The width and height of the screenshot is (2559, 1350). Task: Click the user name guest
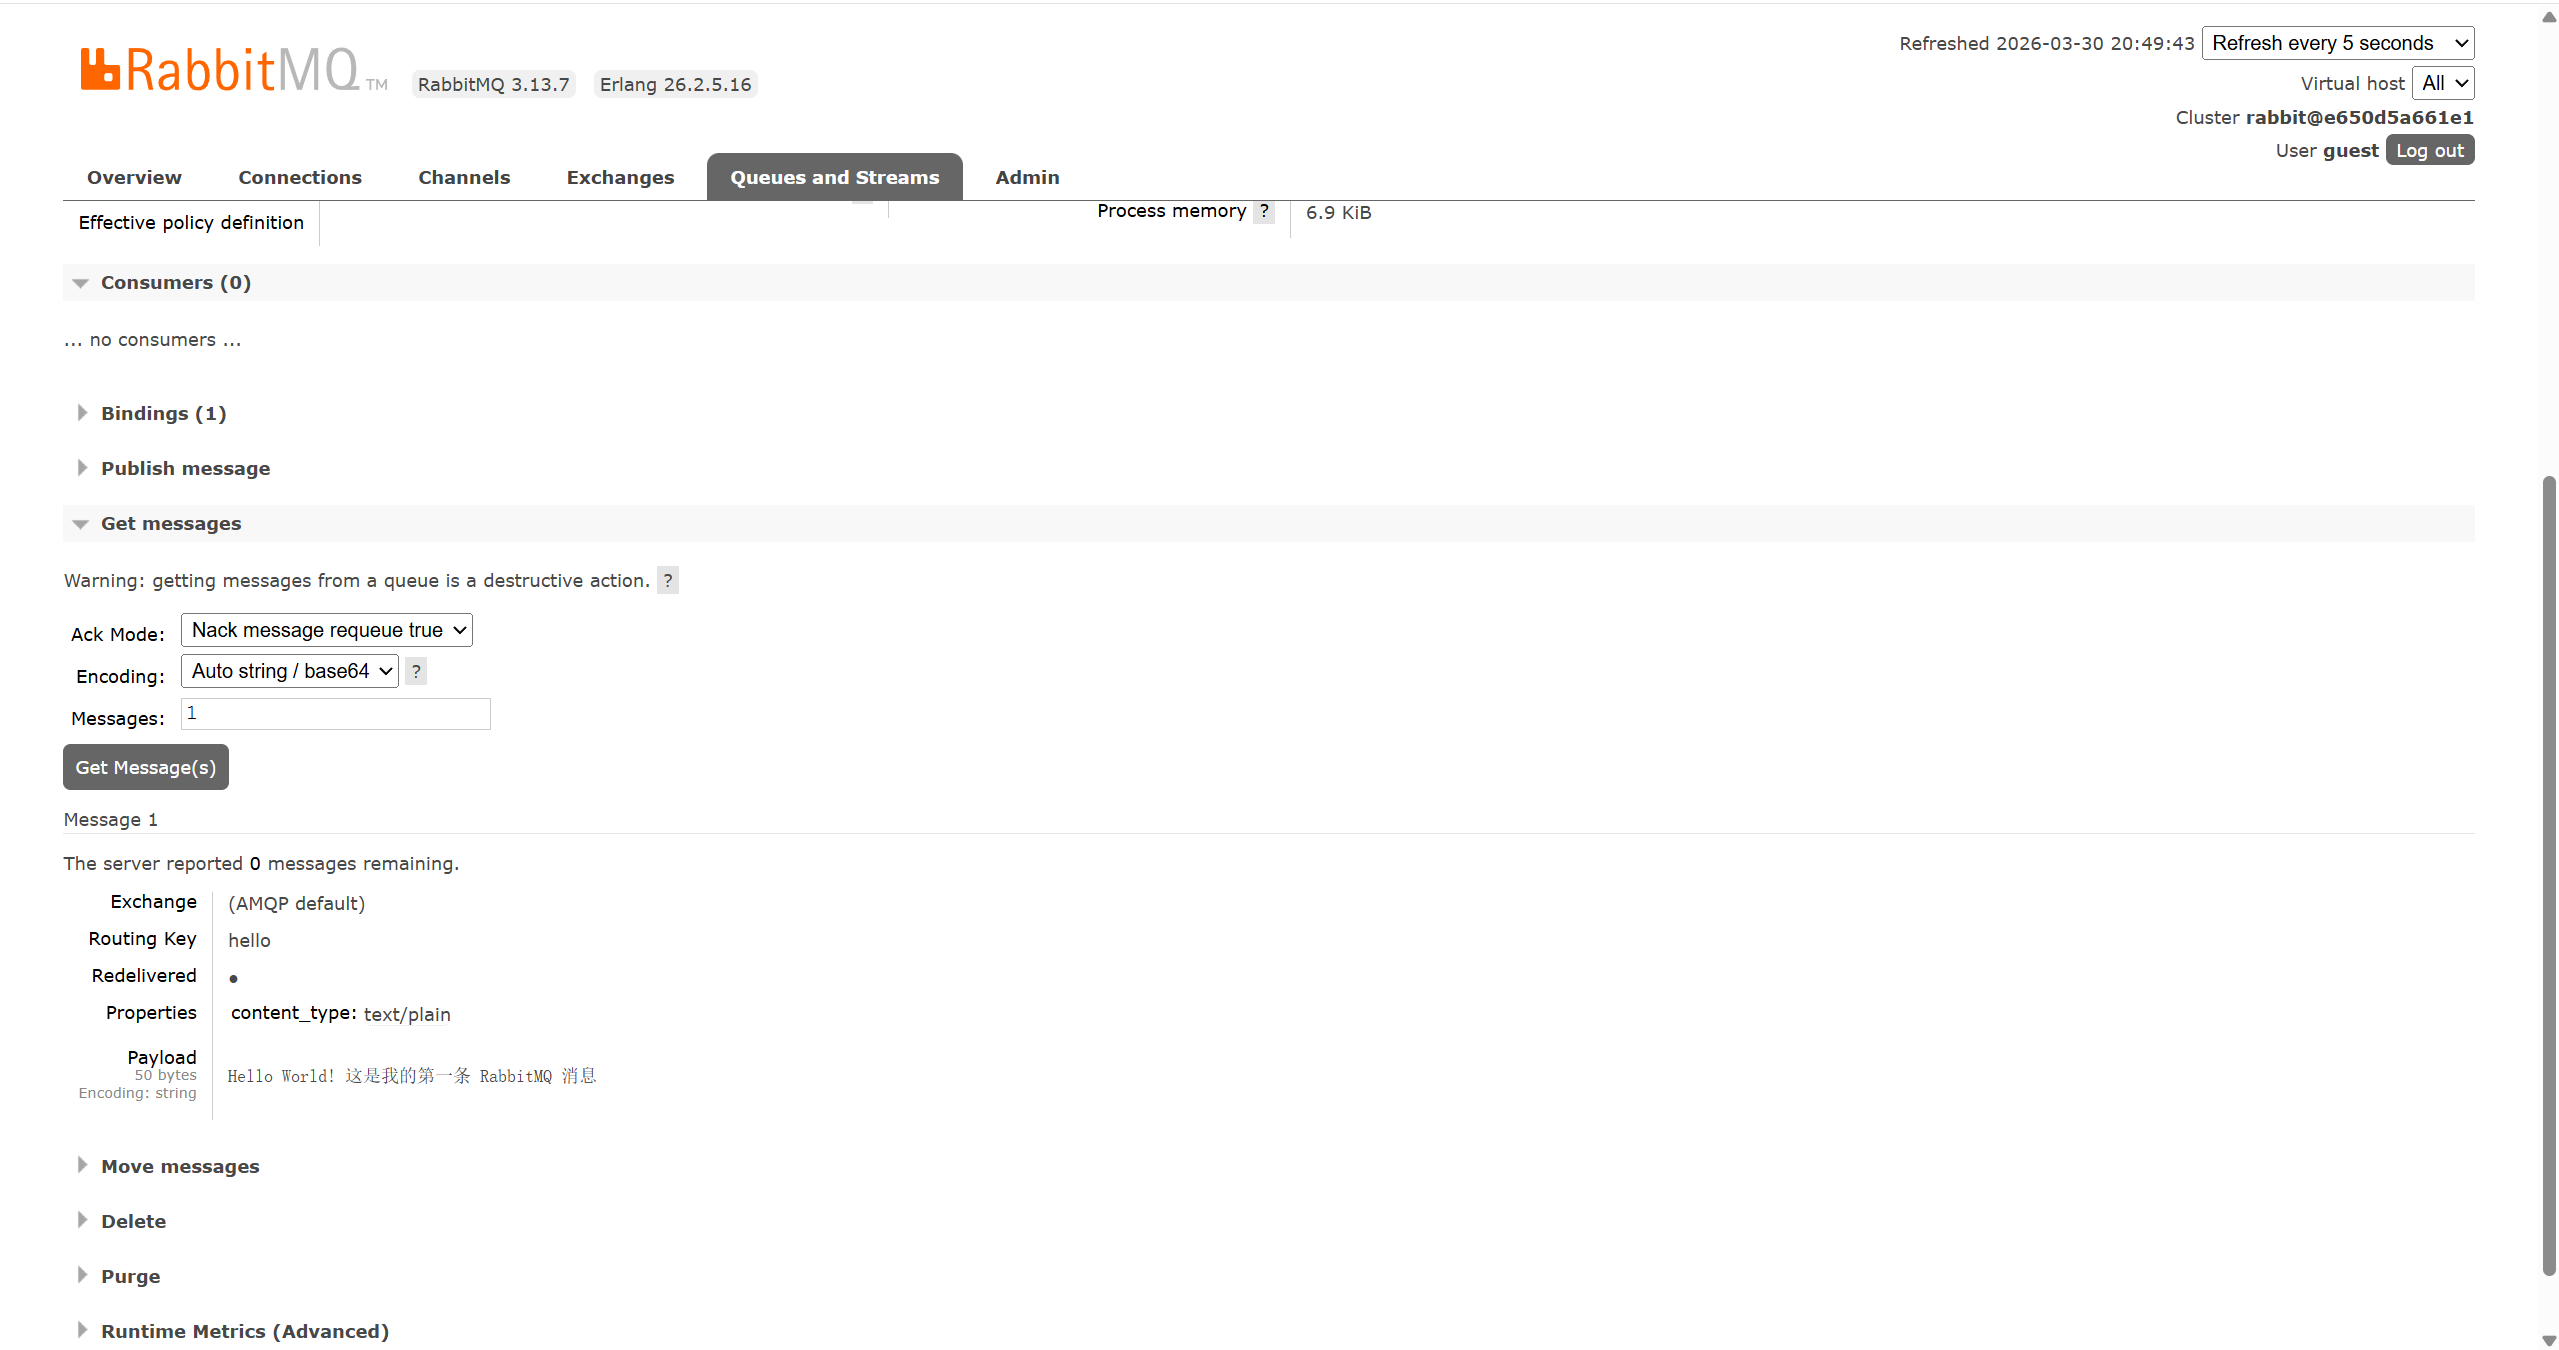2350,150
